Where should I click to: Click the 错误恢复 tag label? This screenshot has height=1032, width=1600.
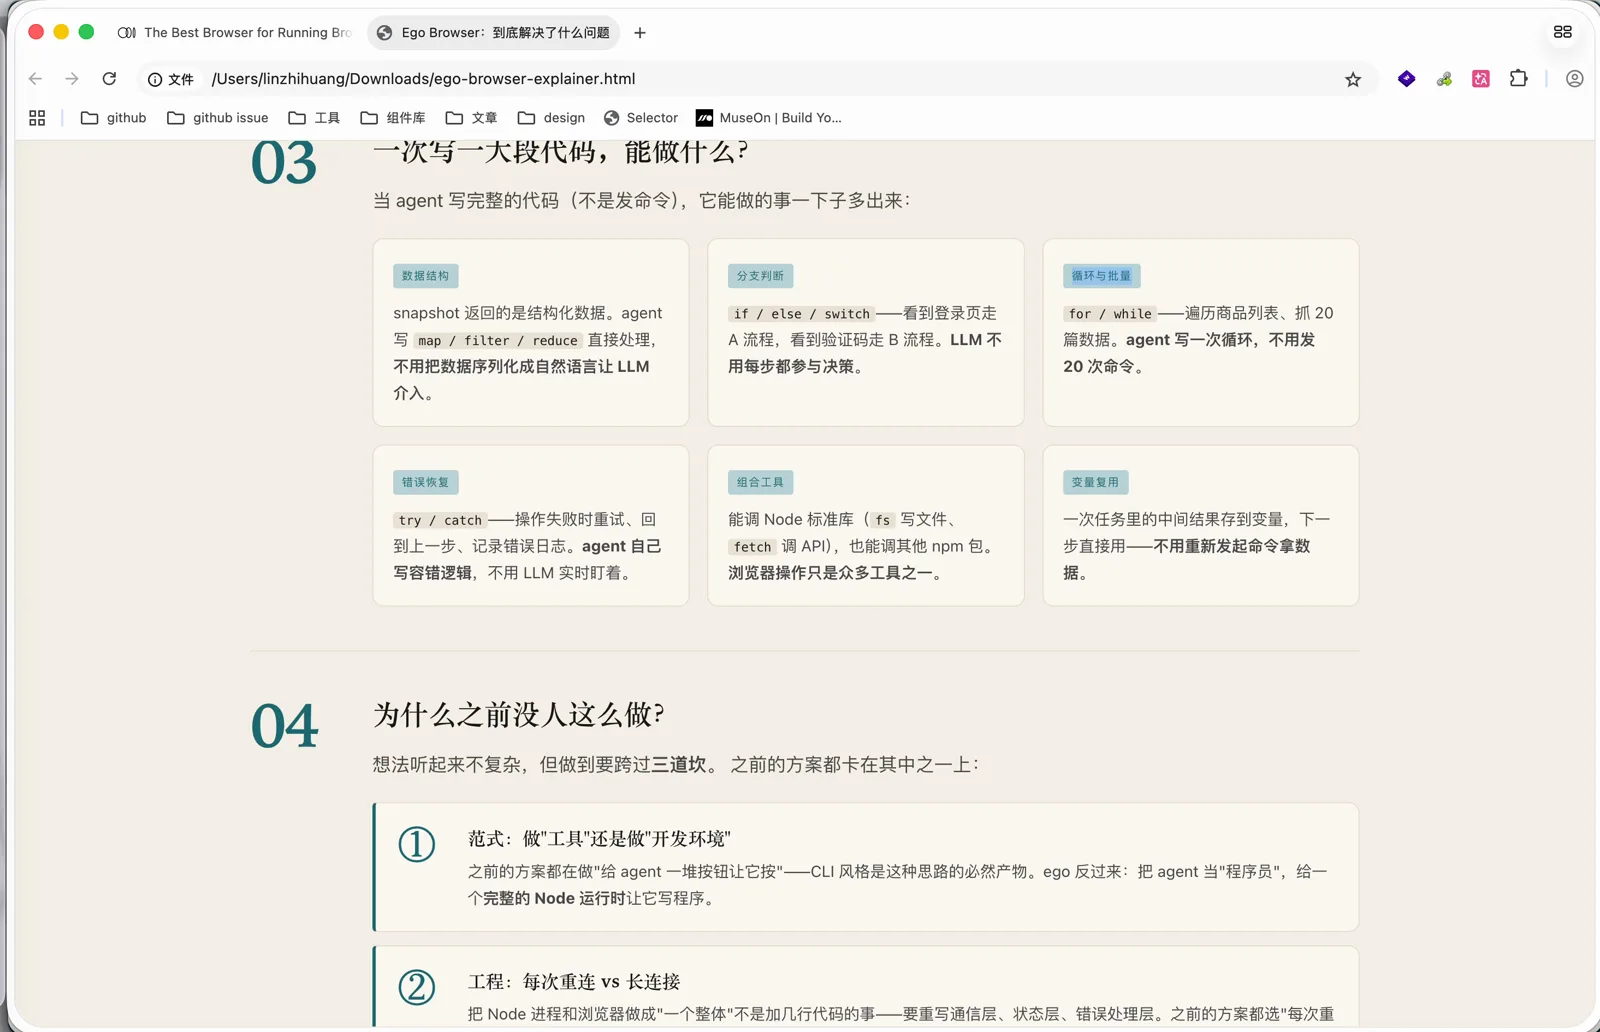[426, 482]
